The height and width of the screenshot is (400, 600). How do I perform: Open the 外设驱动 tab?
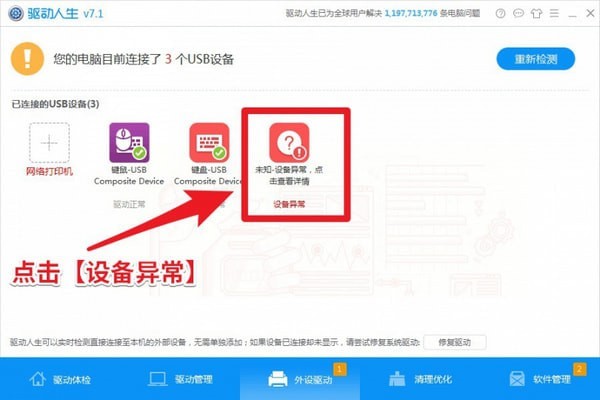click(x=300, y=380)
